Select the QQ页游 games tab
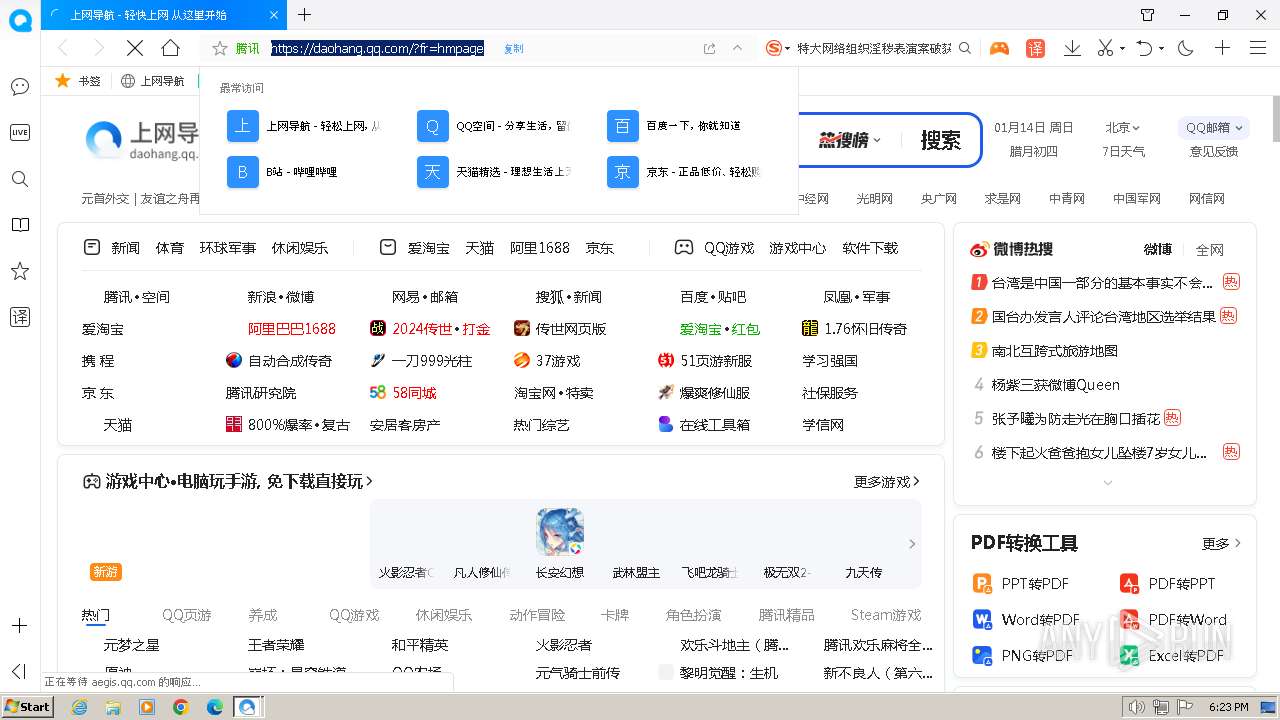The image size is (1280, 720). tap(187, 615)
